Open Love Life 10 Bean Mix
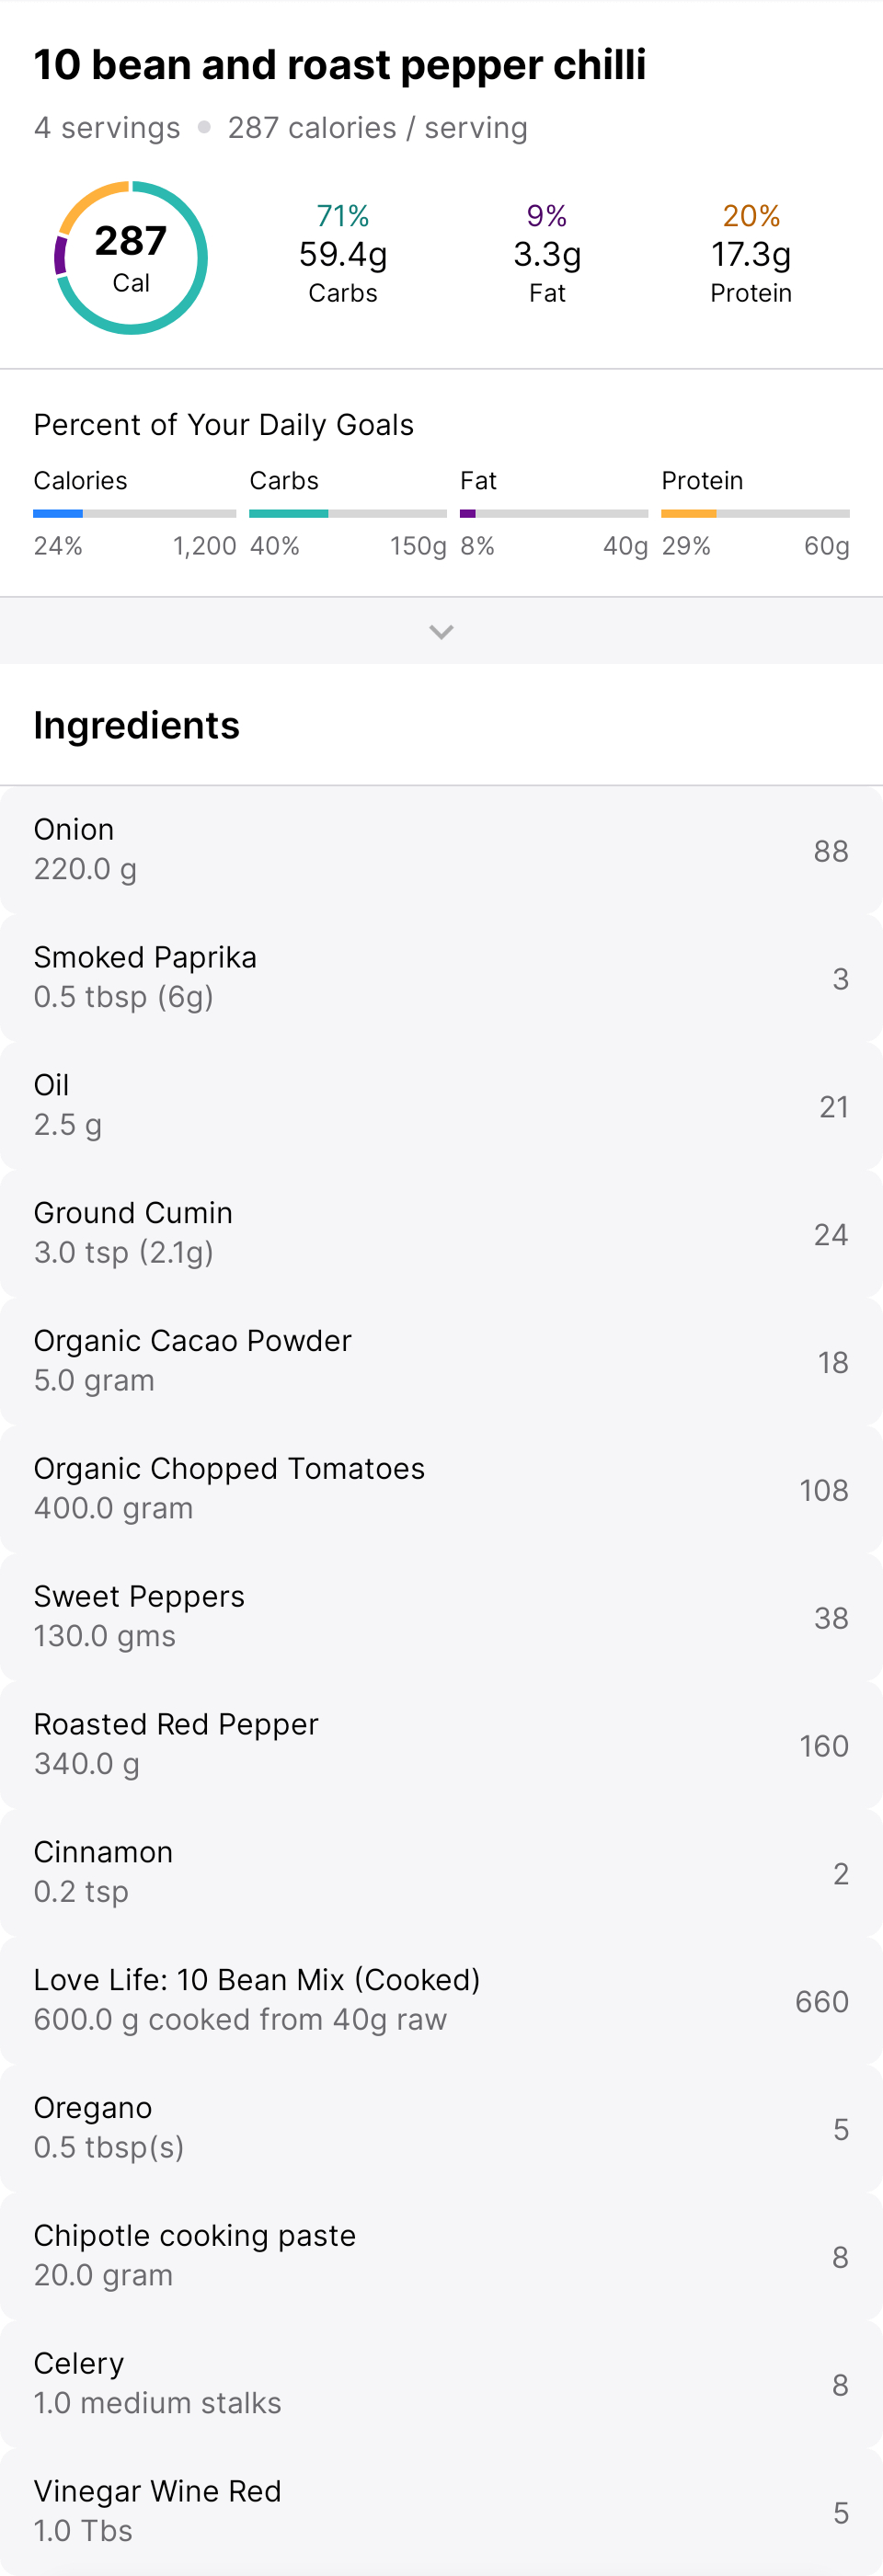The height and width of the screenshot is (2576, 883). [x=441, y=2000]
